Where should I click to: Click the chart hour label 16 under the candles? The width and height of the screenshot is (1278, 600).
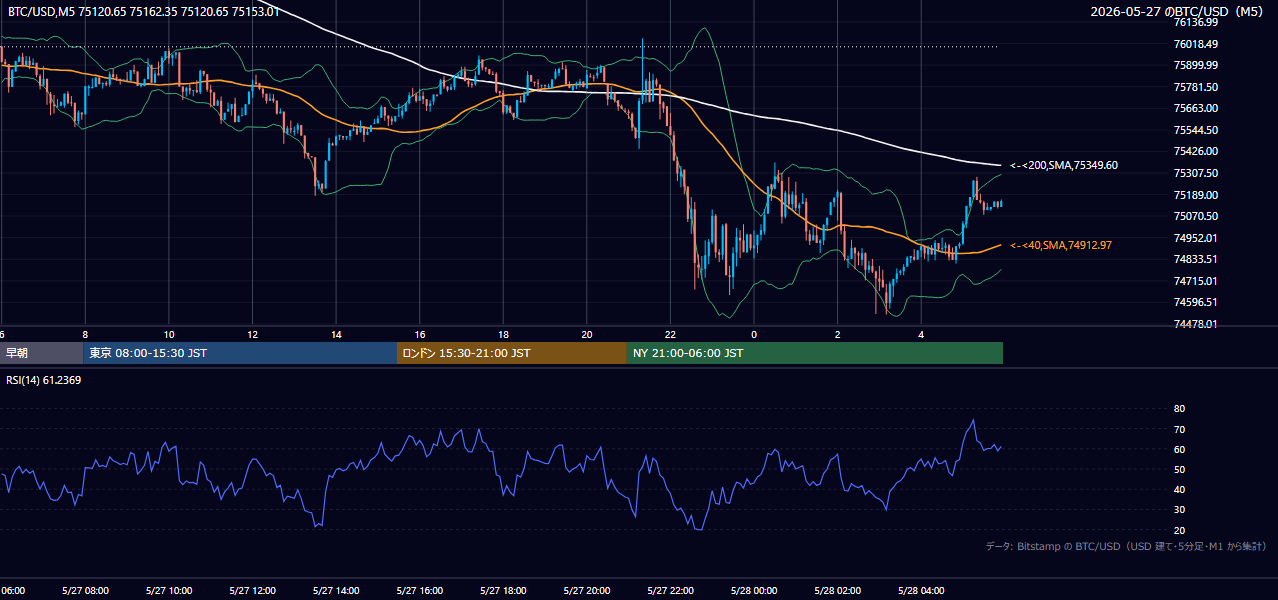[420, 334]
